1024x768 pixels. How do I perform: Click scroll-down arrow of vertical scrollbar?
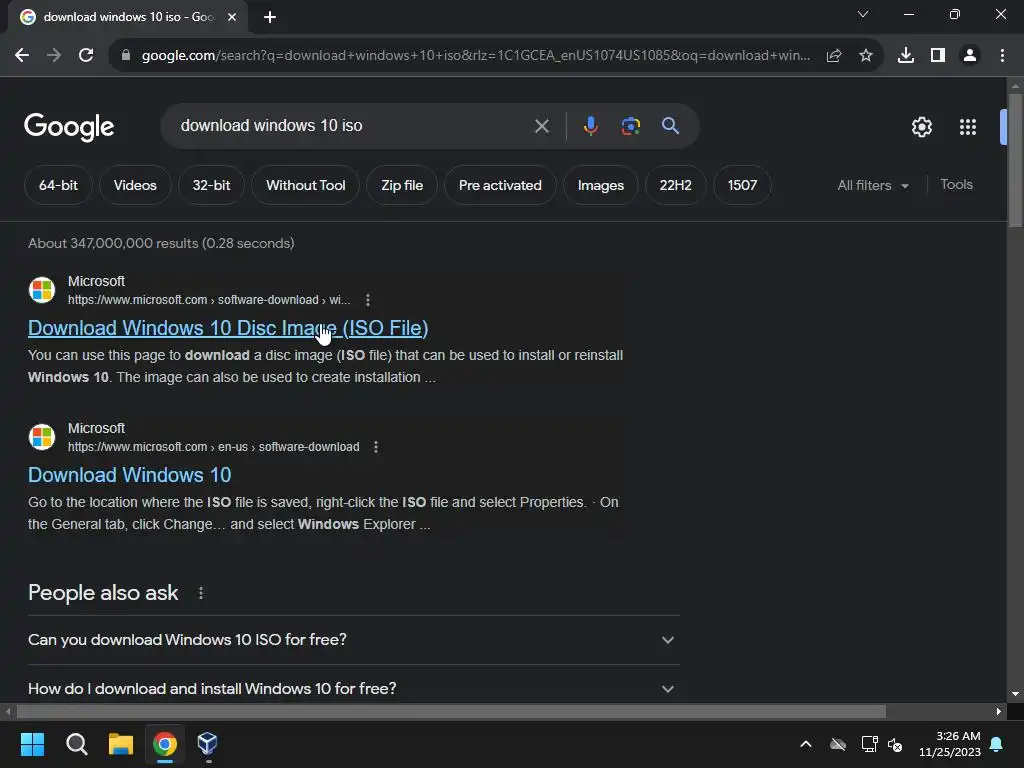(x=1015, y=694)
